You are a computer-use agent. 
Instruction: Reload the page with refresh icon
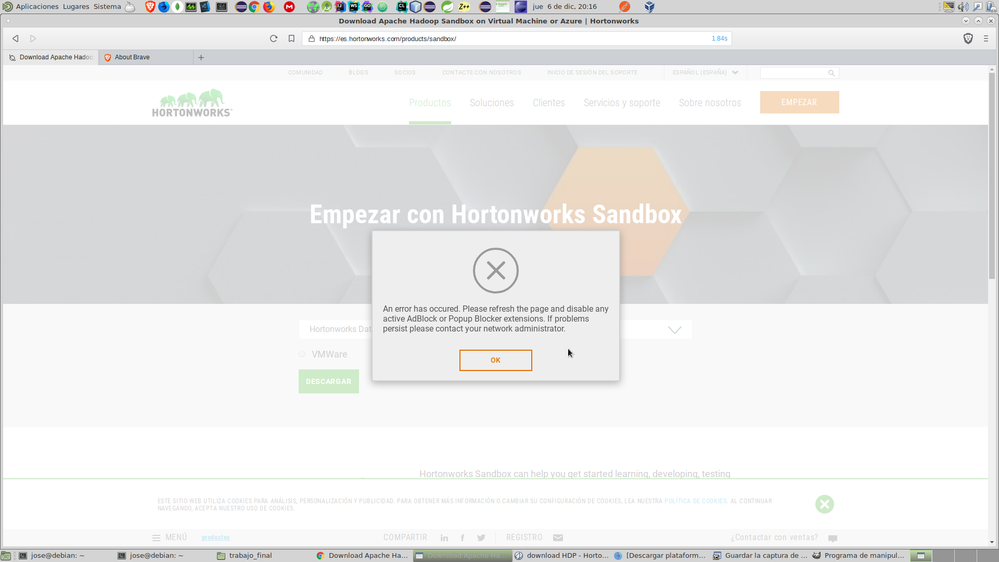[x=273, y=39]
